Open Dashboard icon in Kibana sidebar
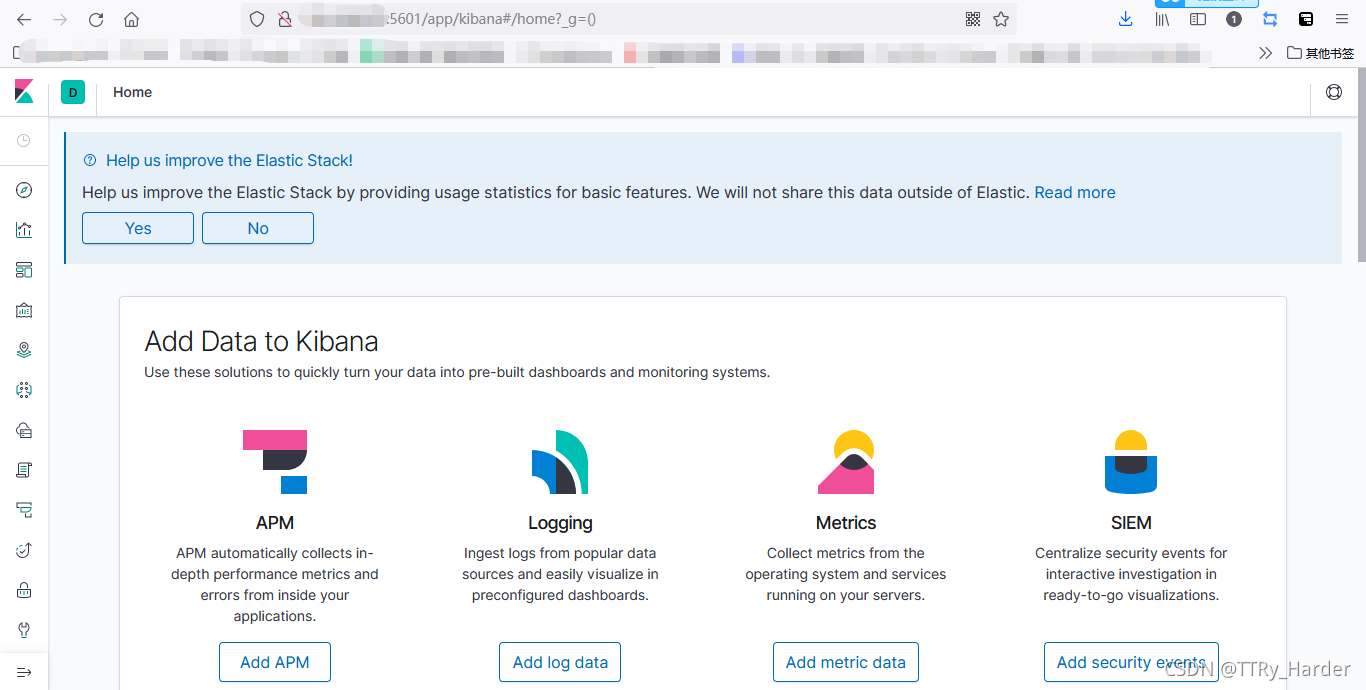 click(x=24, y=270)
